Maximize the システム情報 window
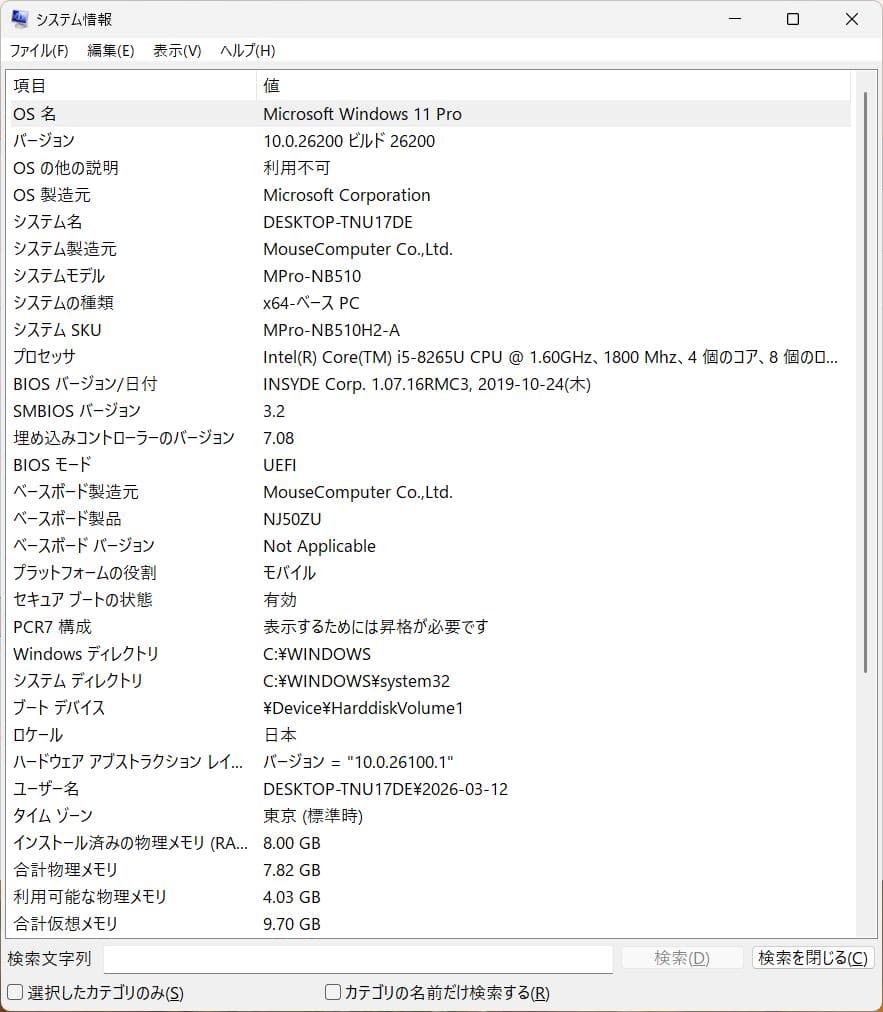This screenshot has height=1012, width=883. click(x=793, y=19)
